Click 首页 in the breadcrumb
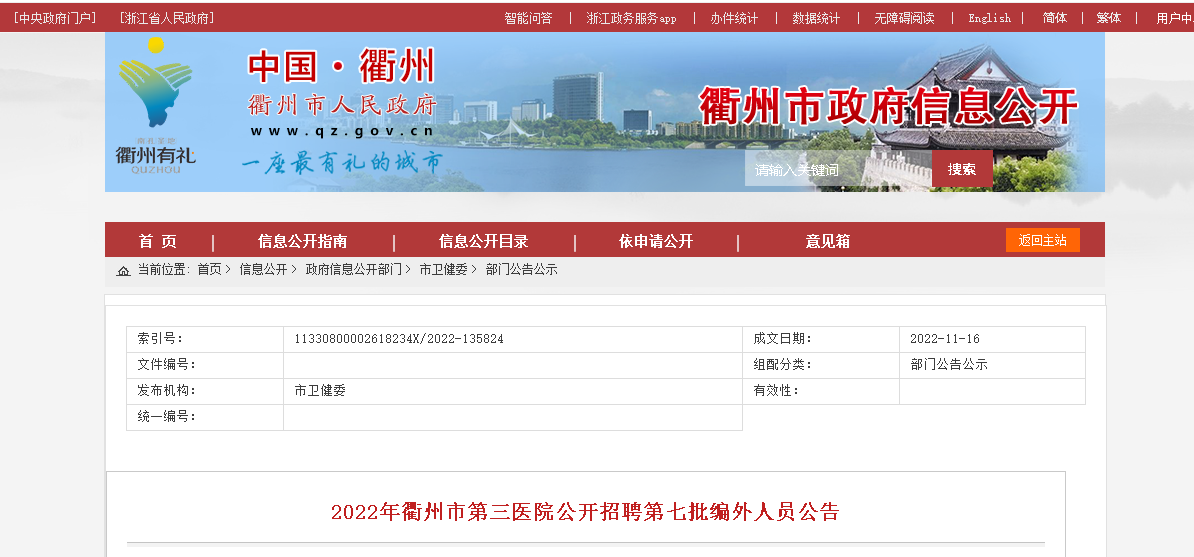Image resolution: width=1194 pixels, height=557 pixels. pyautogui.click(x=209, y=270)
